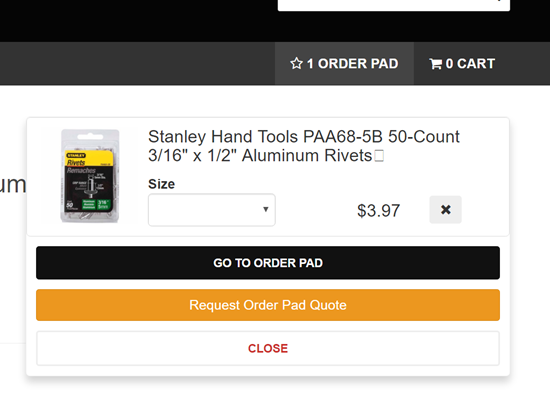Open the Size selection box
This screenshot has width=550, height=394.
coord(212,210)
